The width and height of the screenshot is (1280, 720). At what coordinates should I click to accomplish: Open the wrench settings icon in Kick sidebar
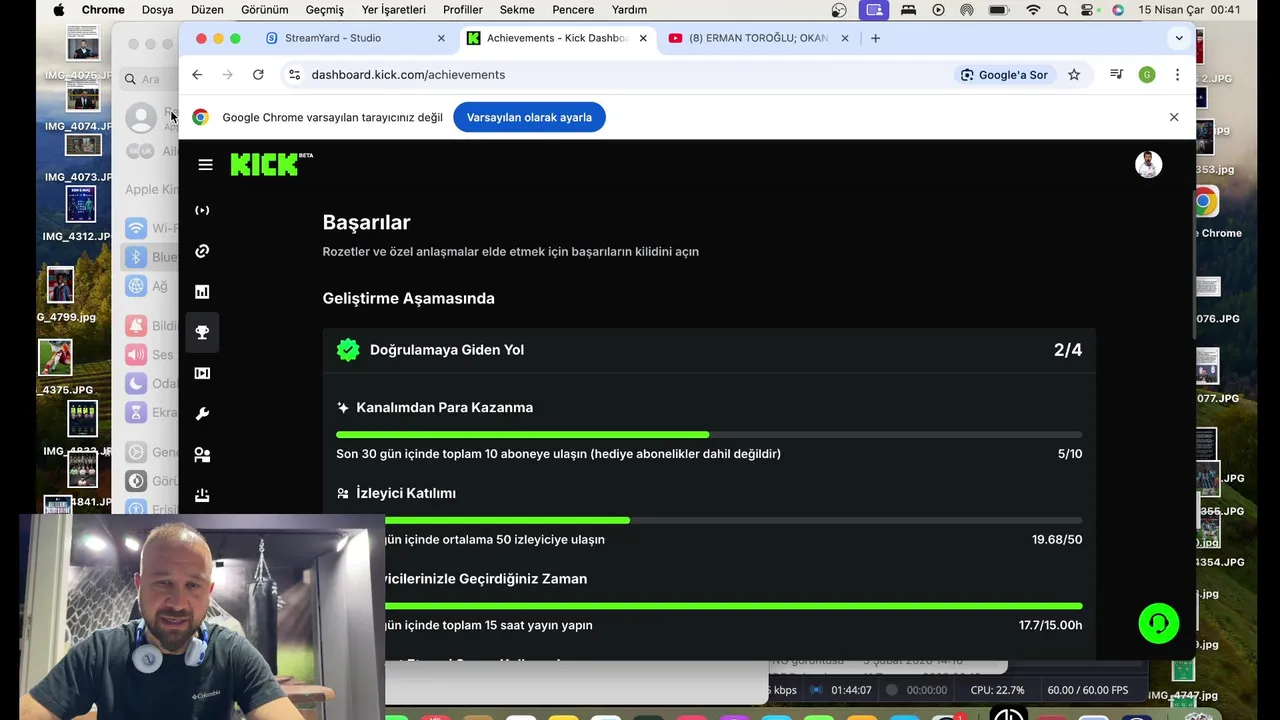pos(202,414)
